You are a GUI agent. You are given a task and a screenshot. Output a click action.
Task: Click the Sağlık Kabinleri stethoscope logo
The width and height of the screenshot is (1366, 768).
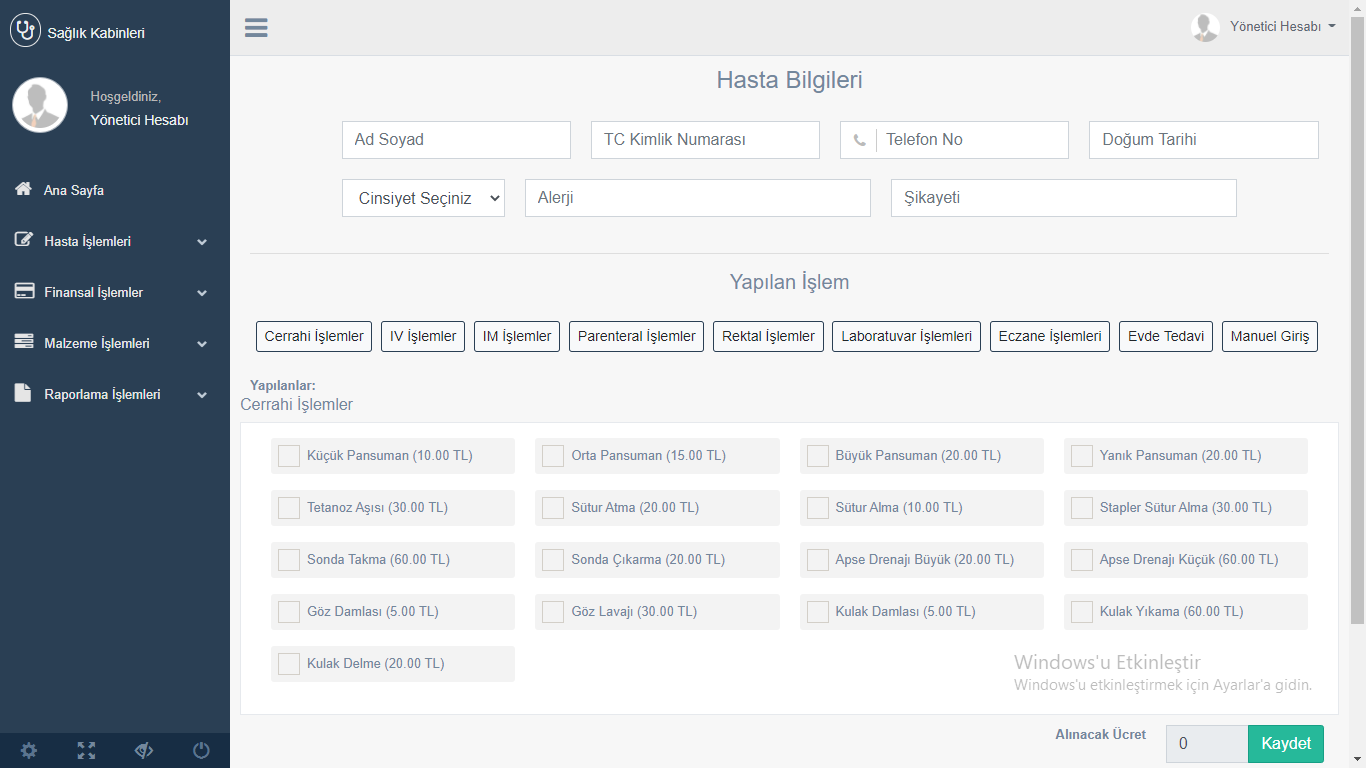(25, 31)
